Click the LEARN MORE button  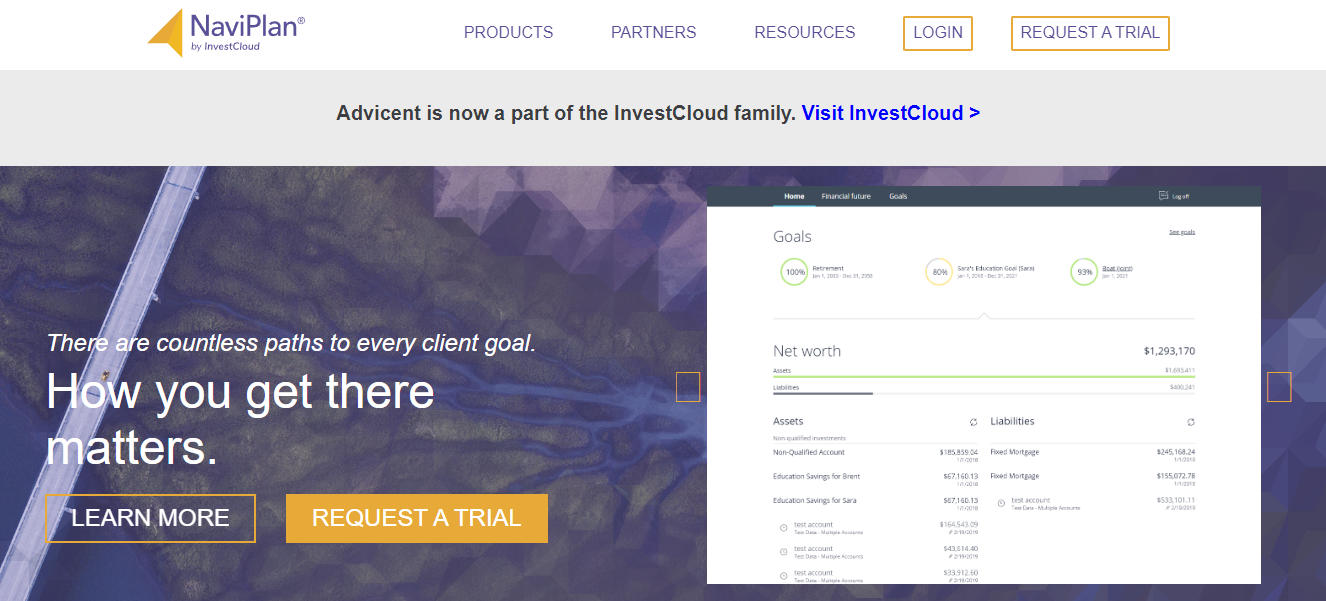click(151, 518)
